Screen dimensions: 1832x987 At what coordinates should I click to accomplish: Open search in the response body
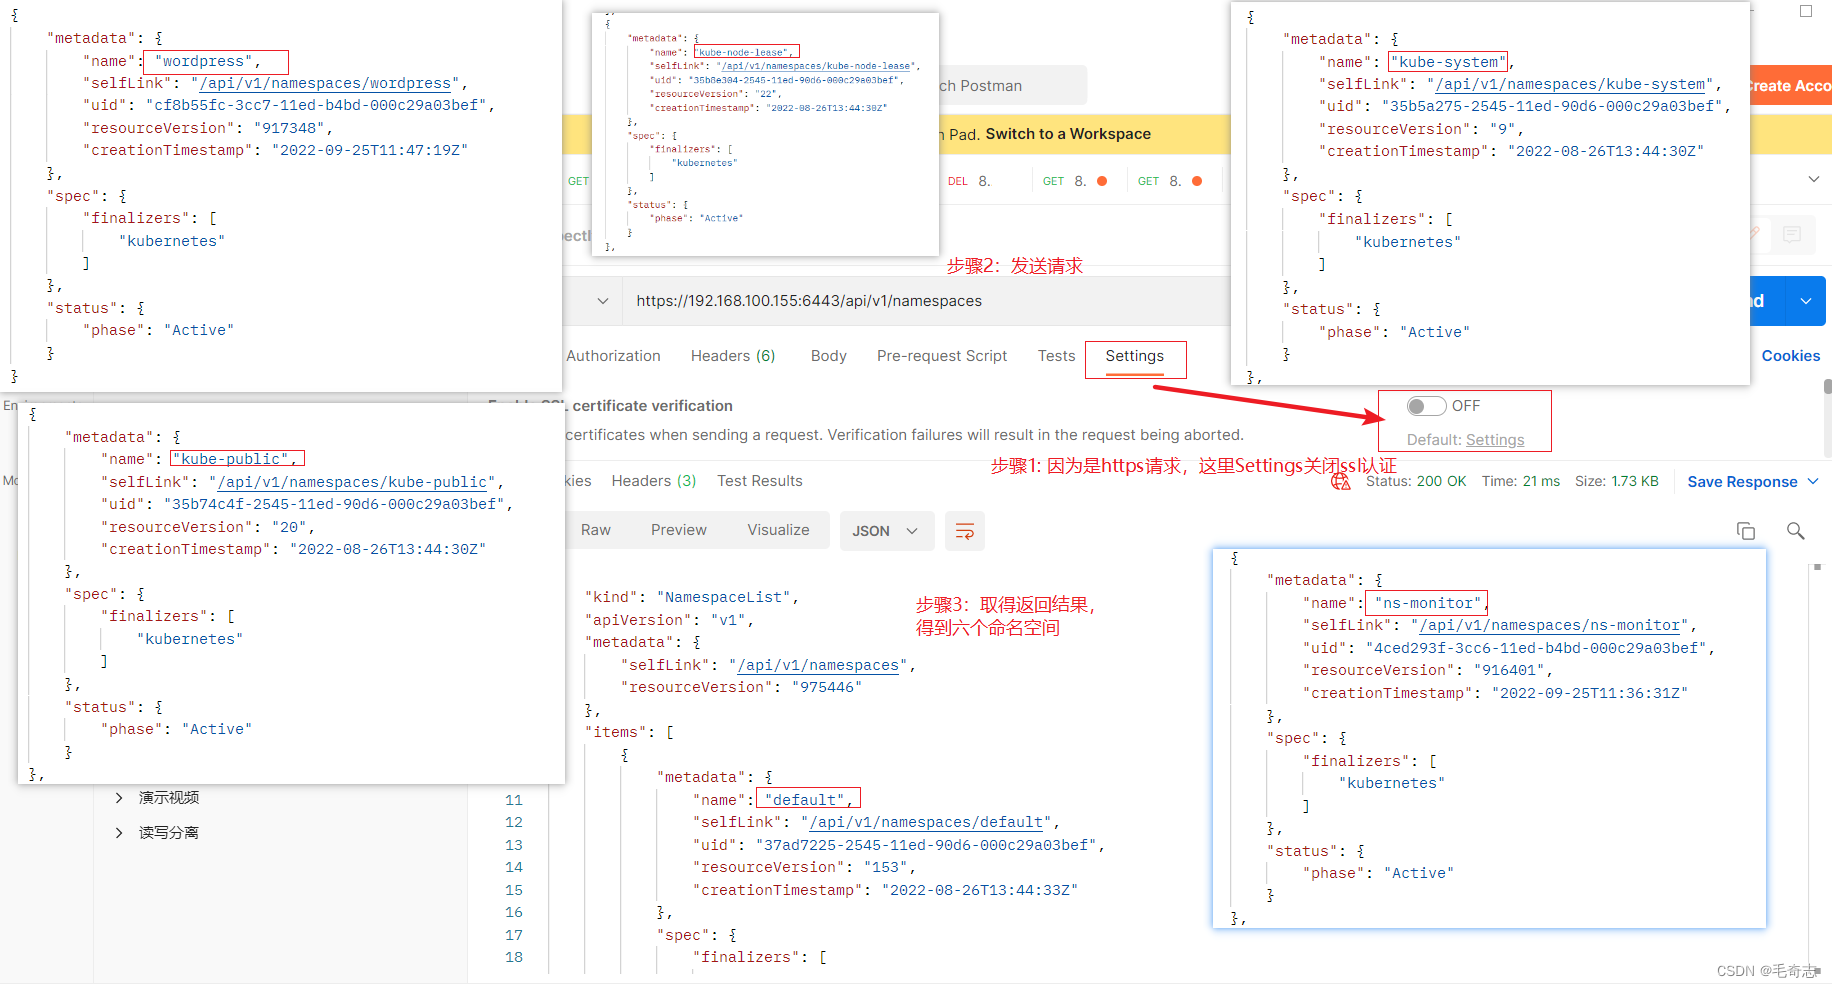point(1796,531)
